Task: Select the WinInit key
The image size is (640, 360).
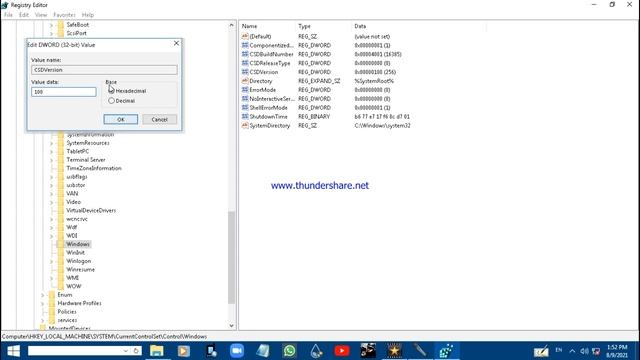Action: point(76,253)
